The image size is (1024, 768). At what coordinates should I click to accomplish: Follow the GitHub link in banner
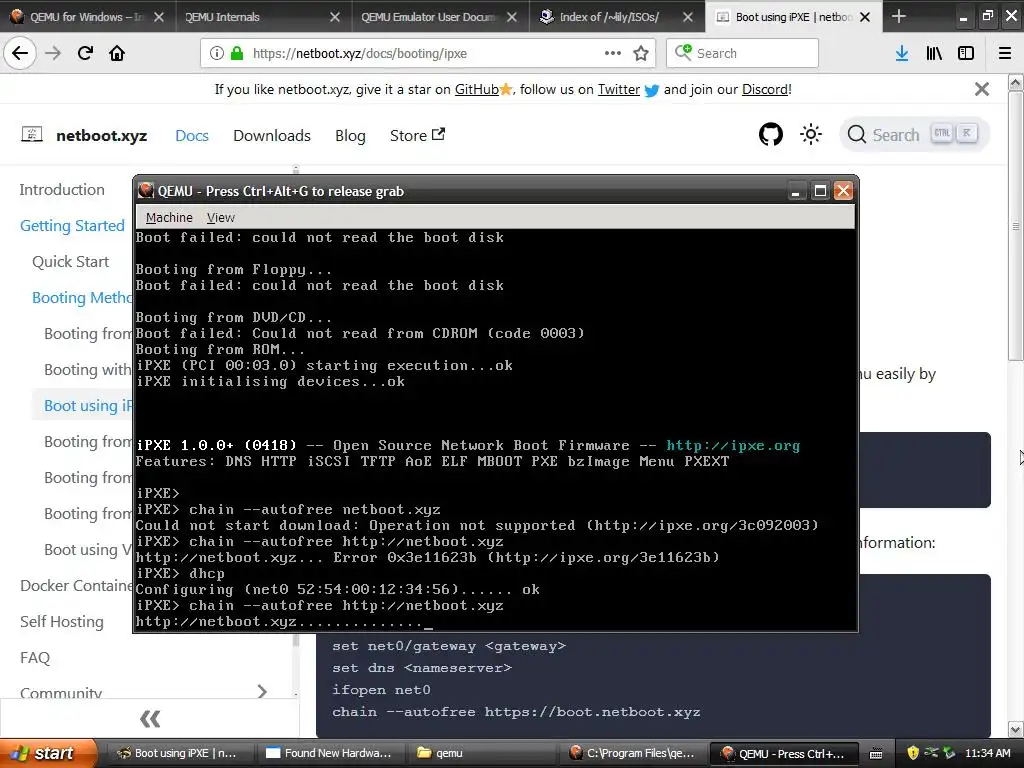[477, 89]
